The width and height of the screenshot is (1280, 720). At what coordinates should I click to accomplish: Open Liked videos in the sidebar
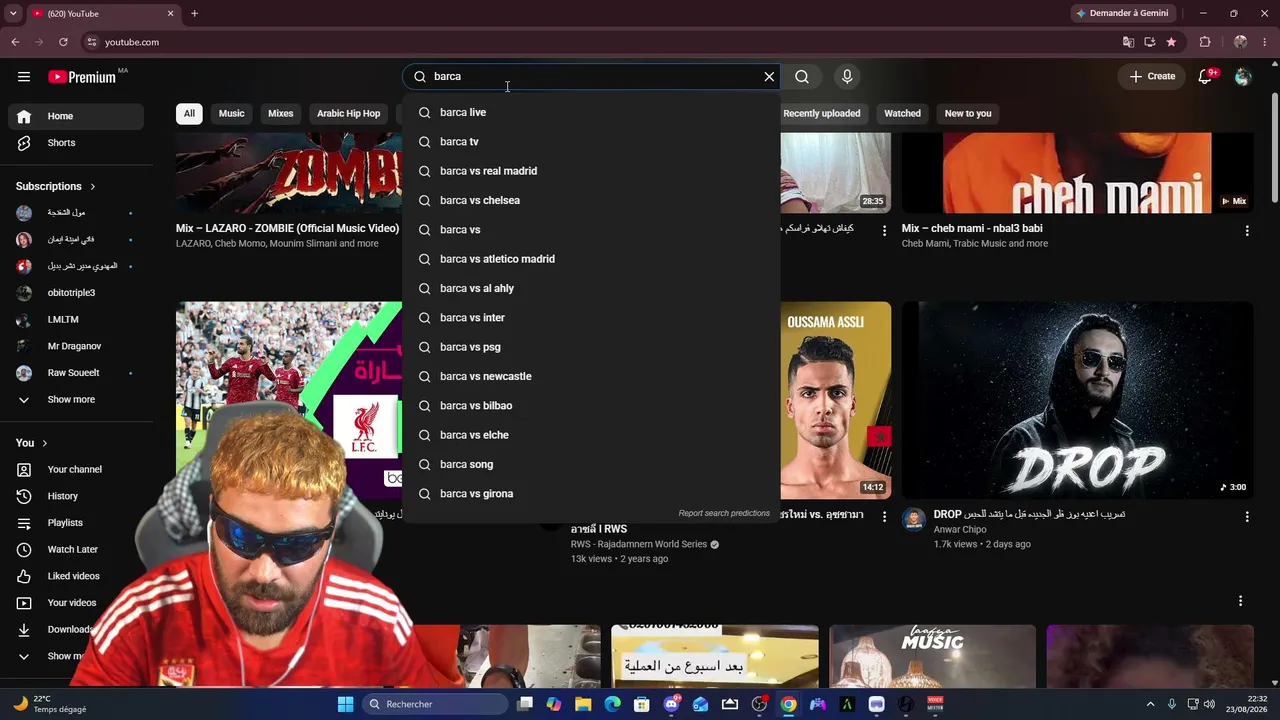tap(76, 576)
